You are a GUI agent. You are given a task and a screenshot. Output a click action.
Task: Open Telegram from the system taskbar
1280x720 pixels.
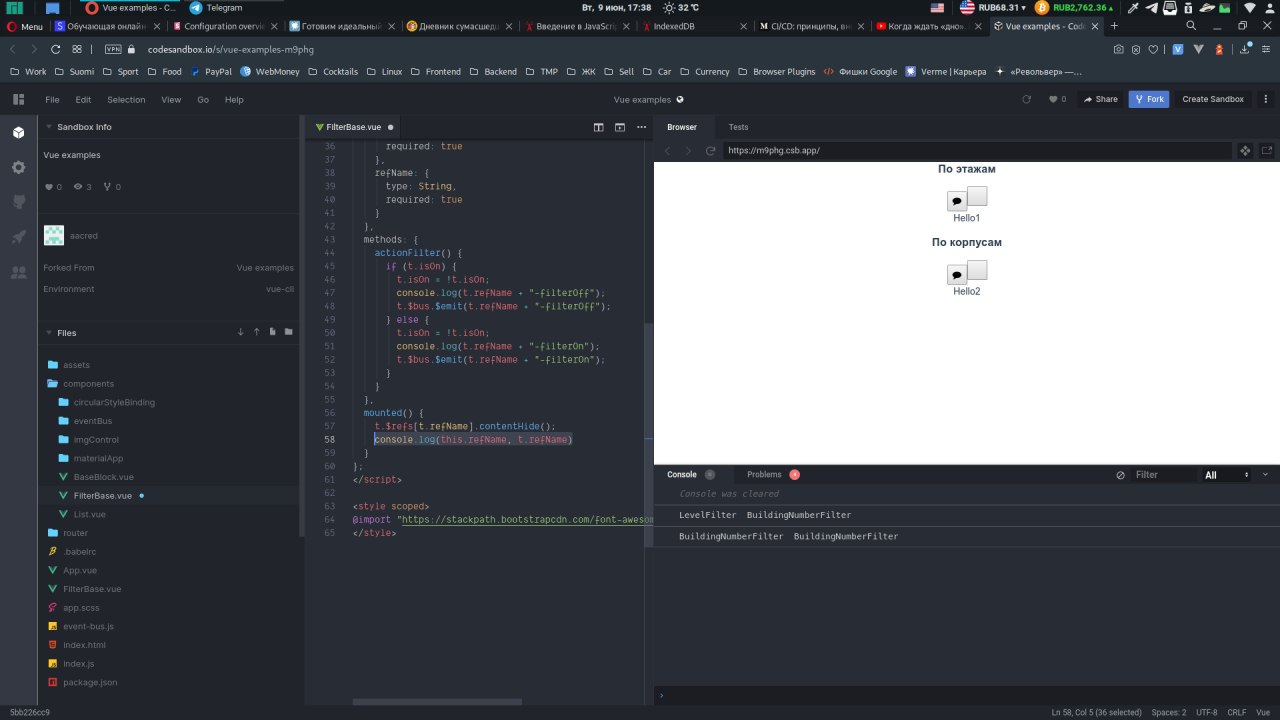click(215, 7)
